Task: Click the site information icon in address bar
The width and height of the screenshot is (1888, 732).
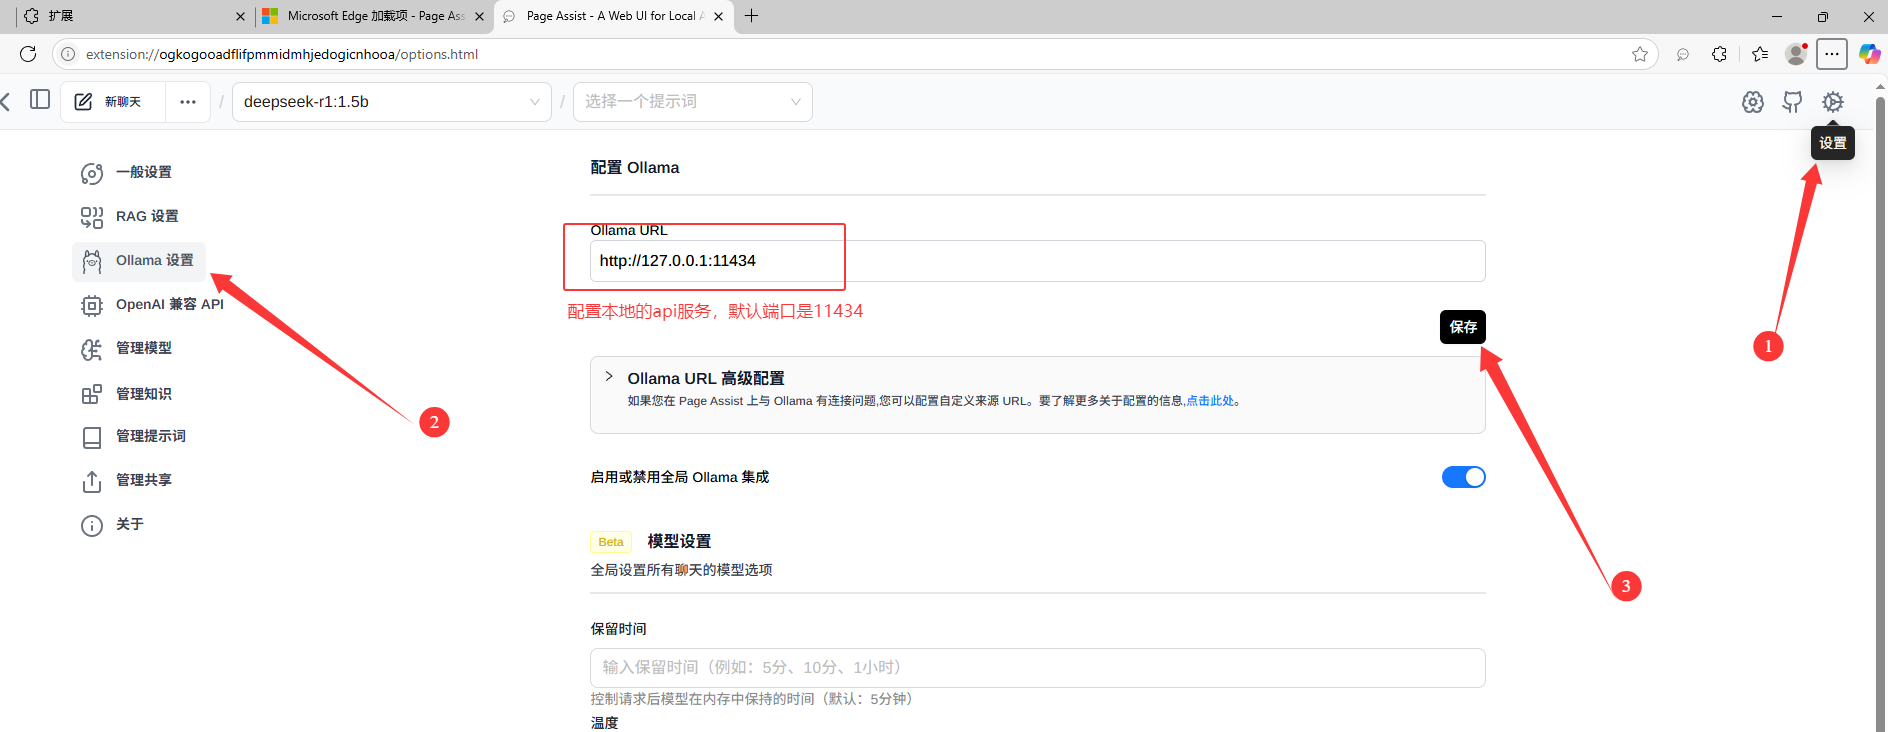Action: tap(68, 54)
